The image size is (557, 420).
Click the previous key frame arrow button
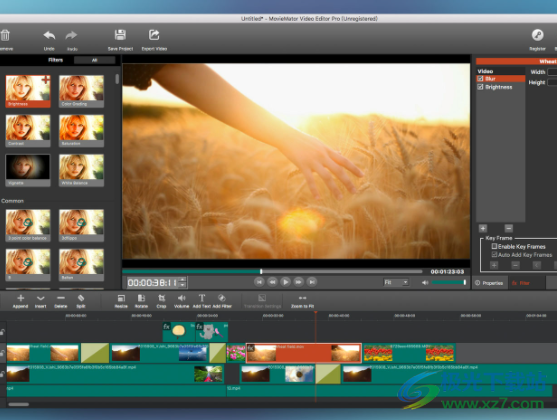click(537, 265)
